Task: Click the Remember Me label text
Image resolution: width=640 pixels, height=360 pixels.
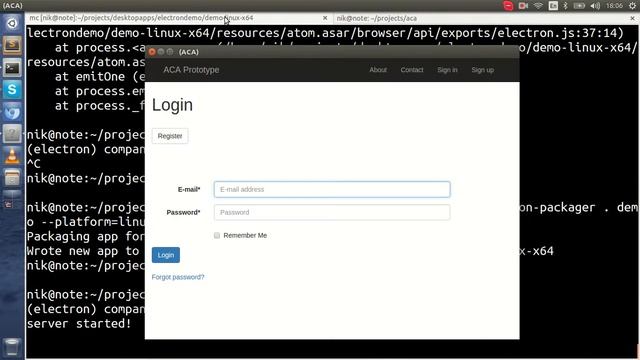Action: [245, 236]
